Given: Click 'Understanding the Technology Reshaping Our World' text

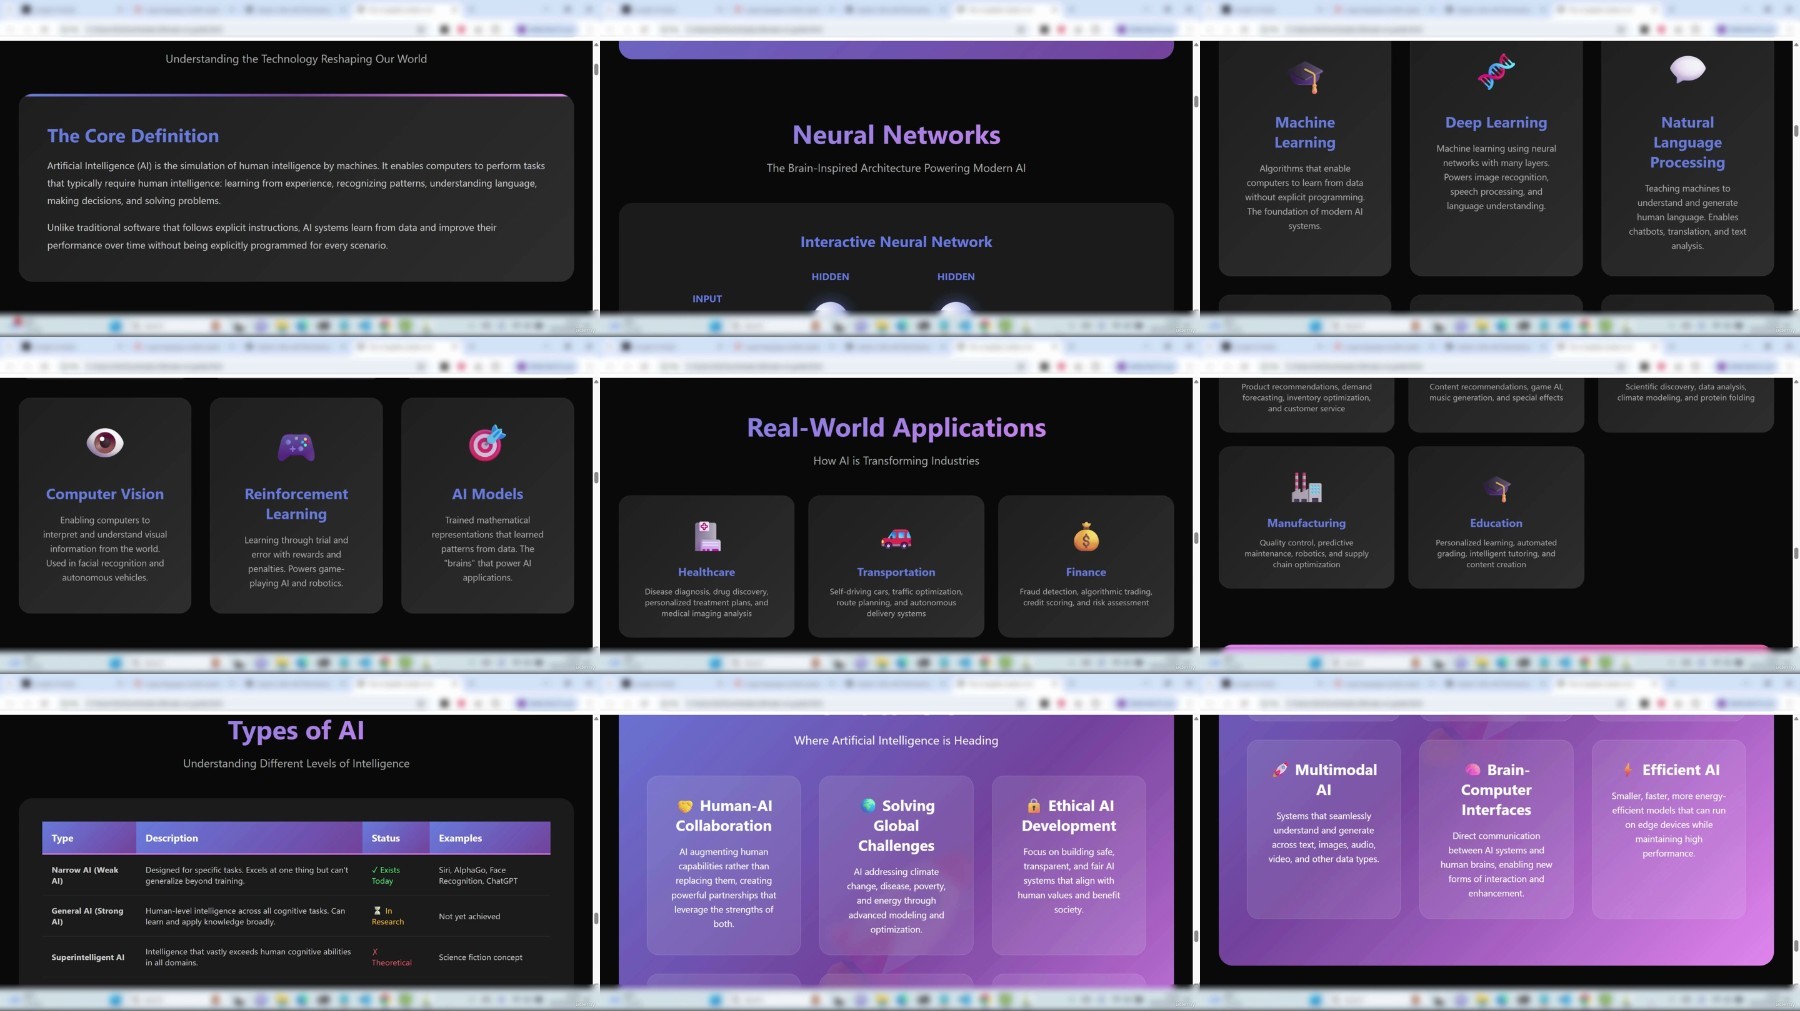Looking at the screenshot, I should pos(296,59).
